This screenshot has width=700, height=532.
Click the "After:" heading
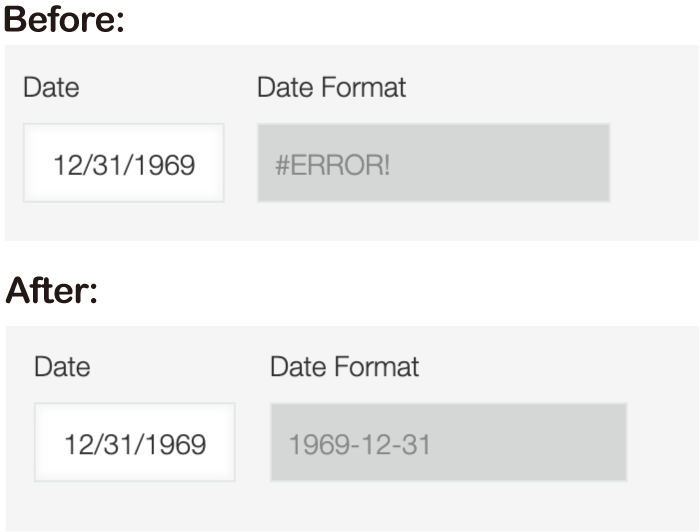[x=51, y=292]
